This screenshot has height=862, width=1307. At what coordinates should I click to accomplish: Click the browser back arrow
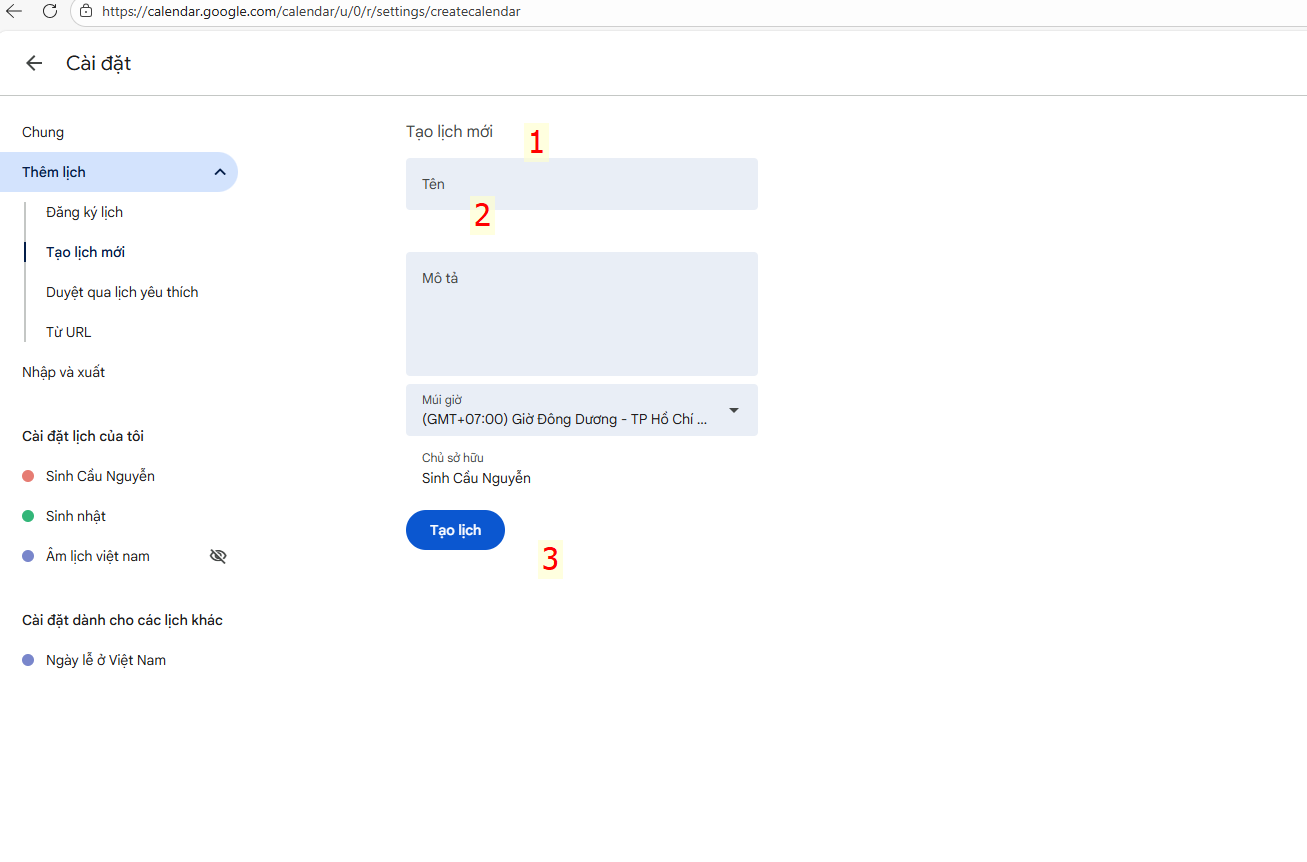click(14, 12)
